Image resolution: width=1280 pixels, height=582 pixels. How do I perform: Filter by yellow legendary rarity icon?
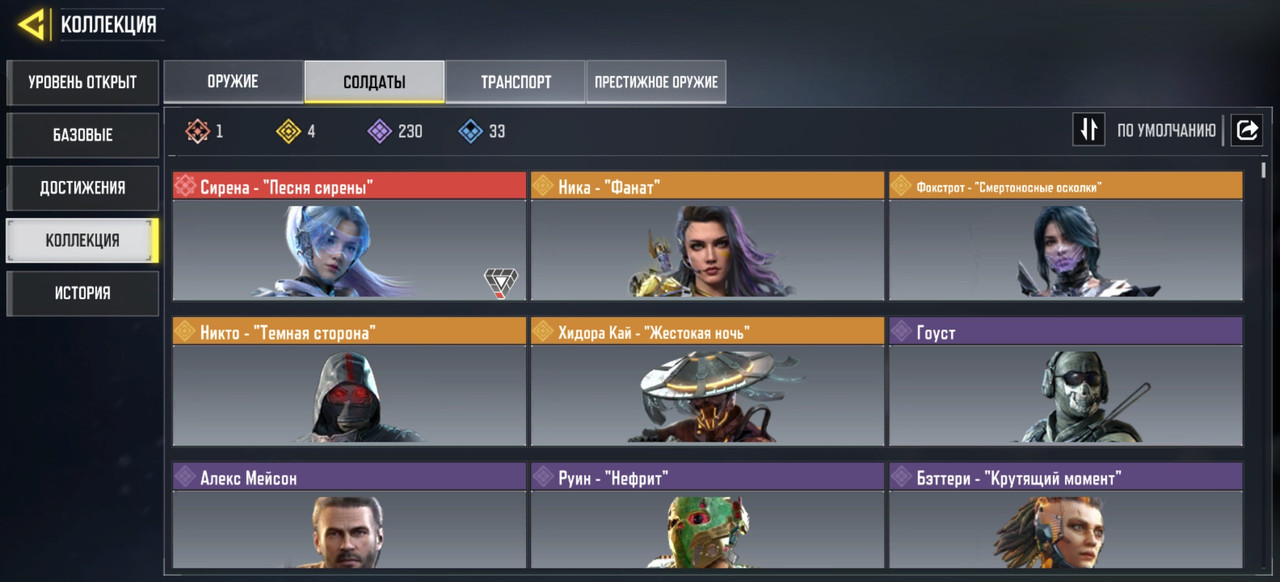(288, 131)
